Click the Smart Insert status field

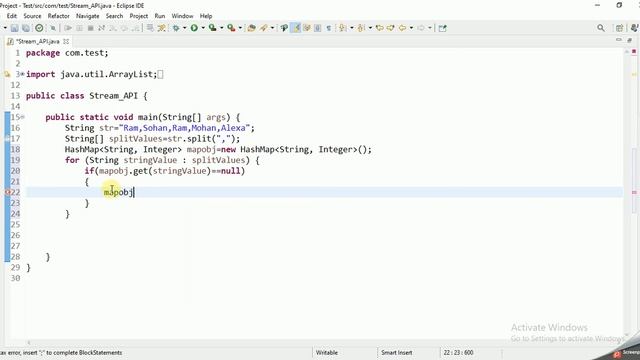tap(396, 352)
